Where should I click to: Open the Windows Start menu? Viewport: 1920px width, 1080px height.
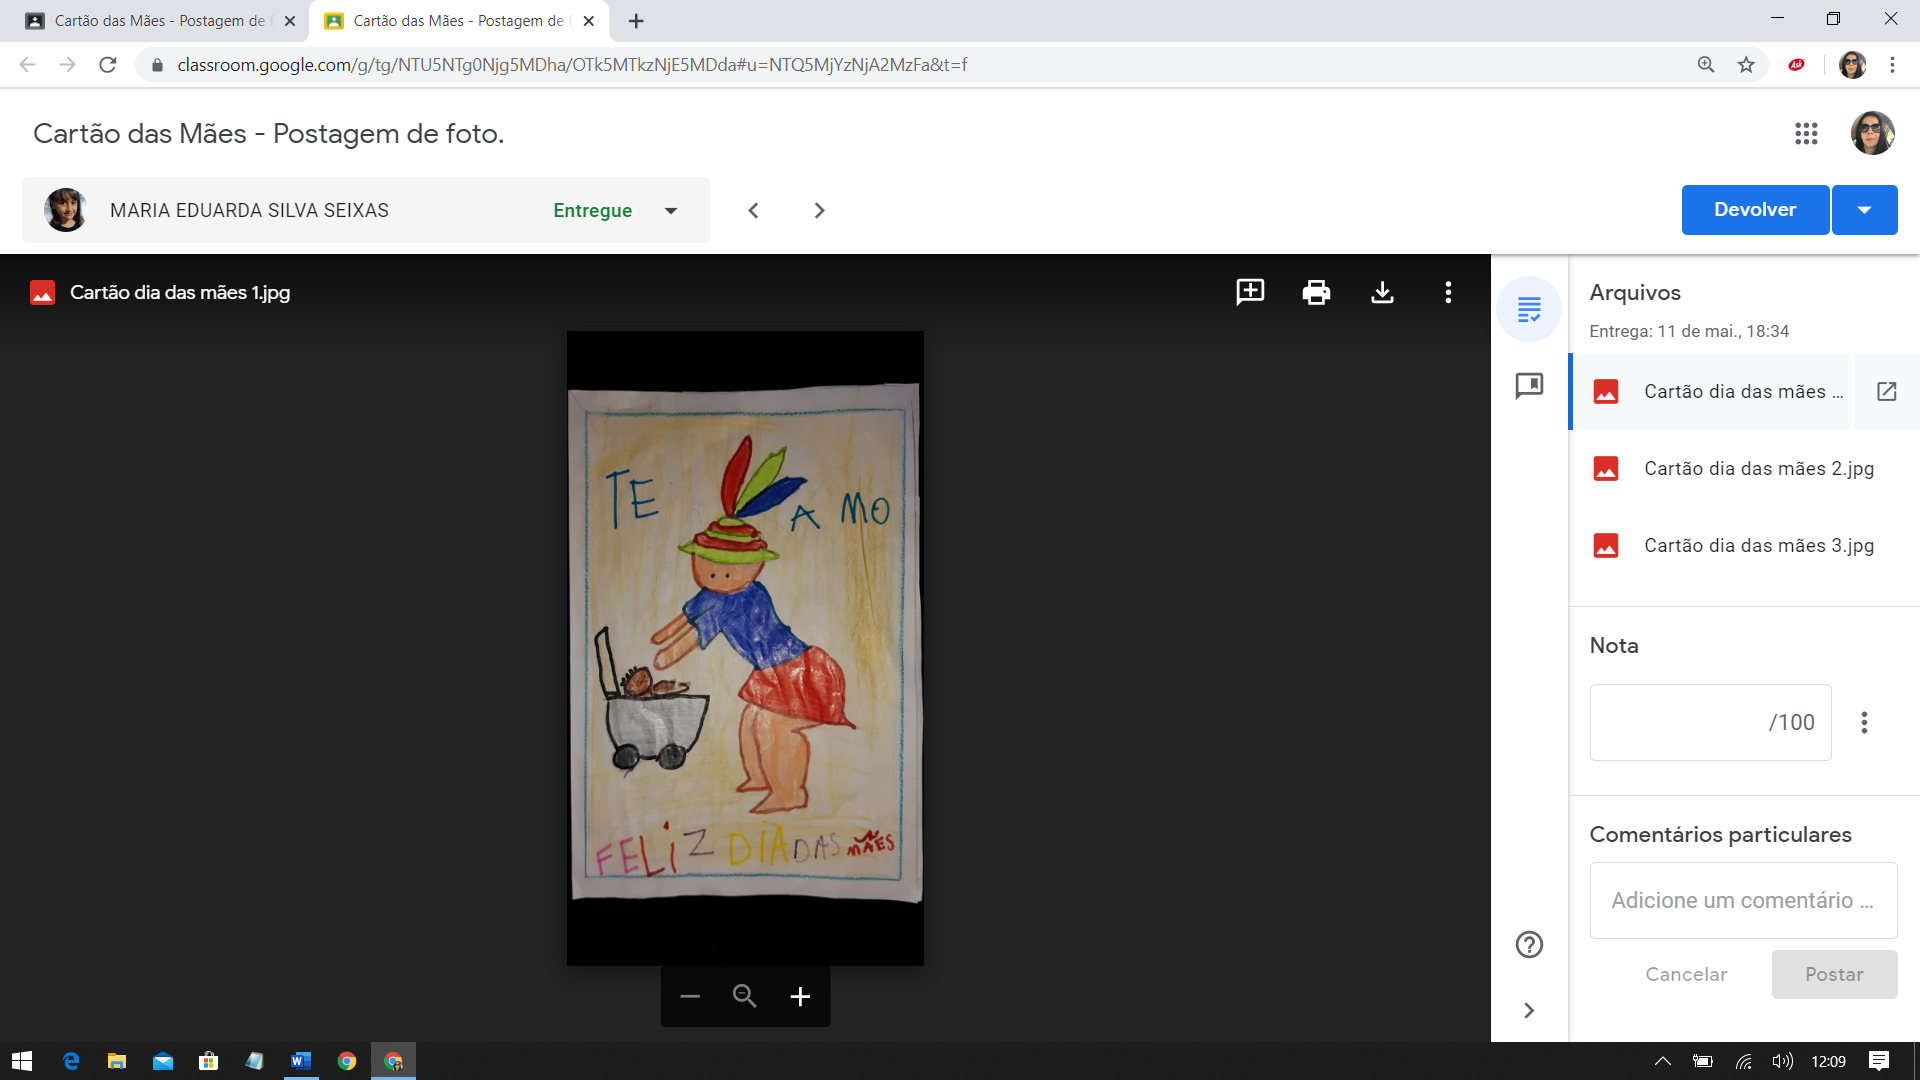click(x=22, y=1061)
